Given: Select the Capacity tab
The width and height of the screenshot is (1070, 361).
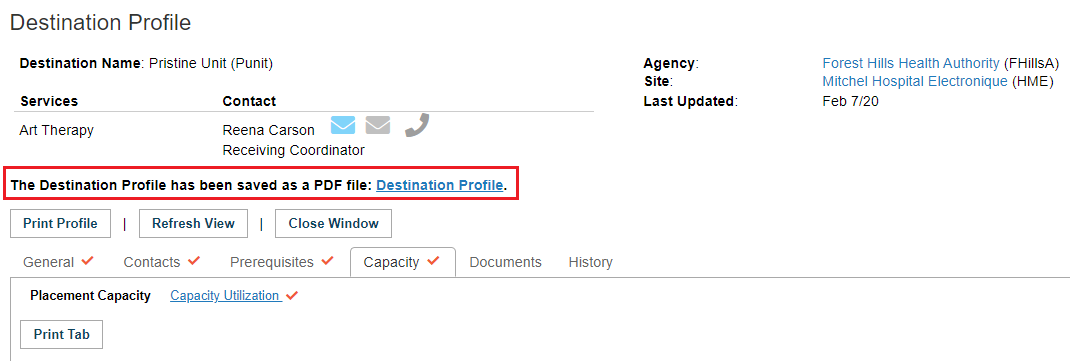Looking at the screenshot, I should (402, 262).
